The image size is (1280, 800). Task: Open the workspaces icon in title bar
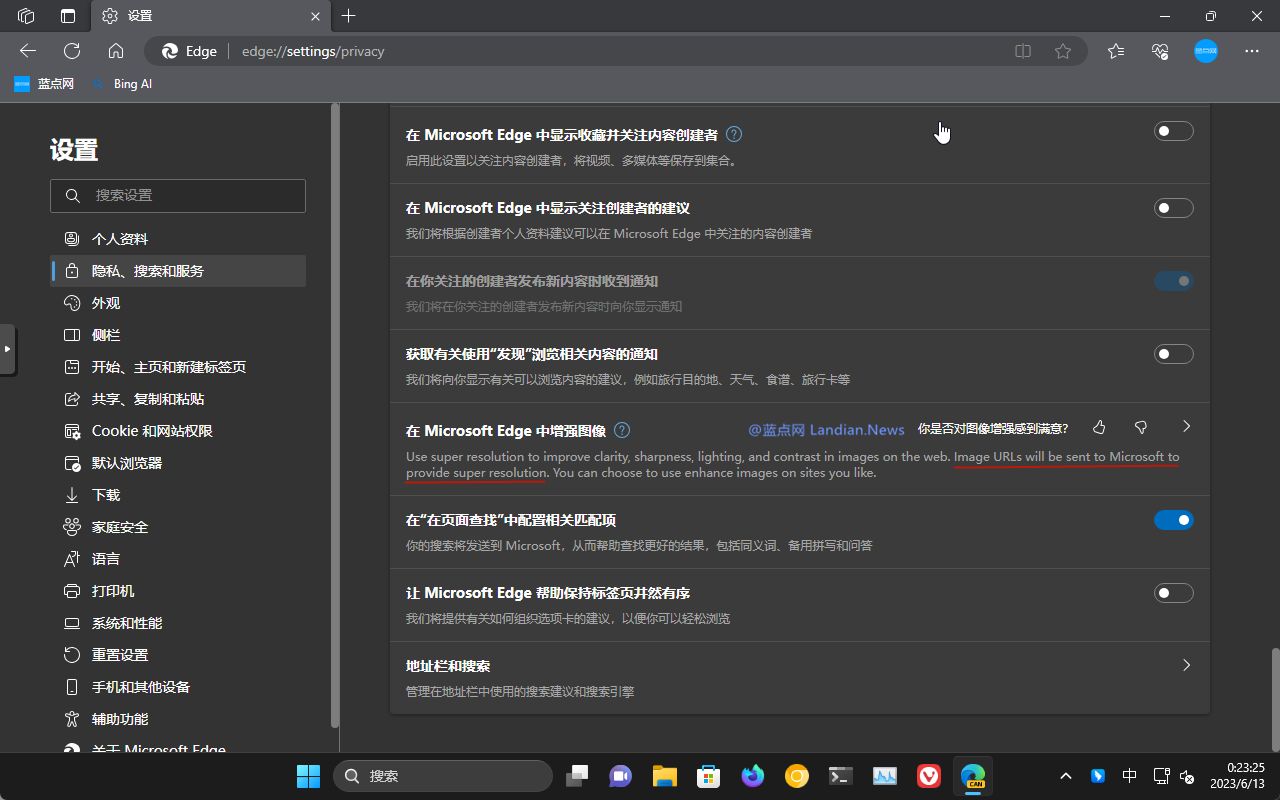(27, 16)
